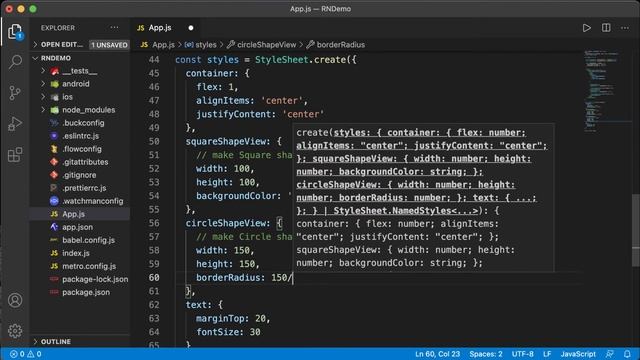Select App.js in the file tree

73,214
